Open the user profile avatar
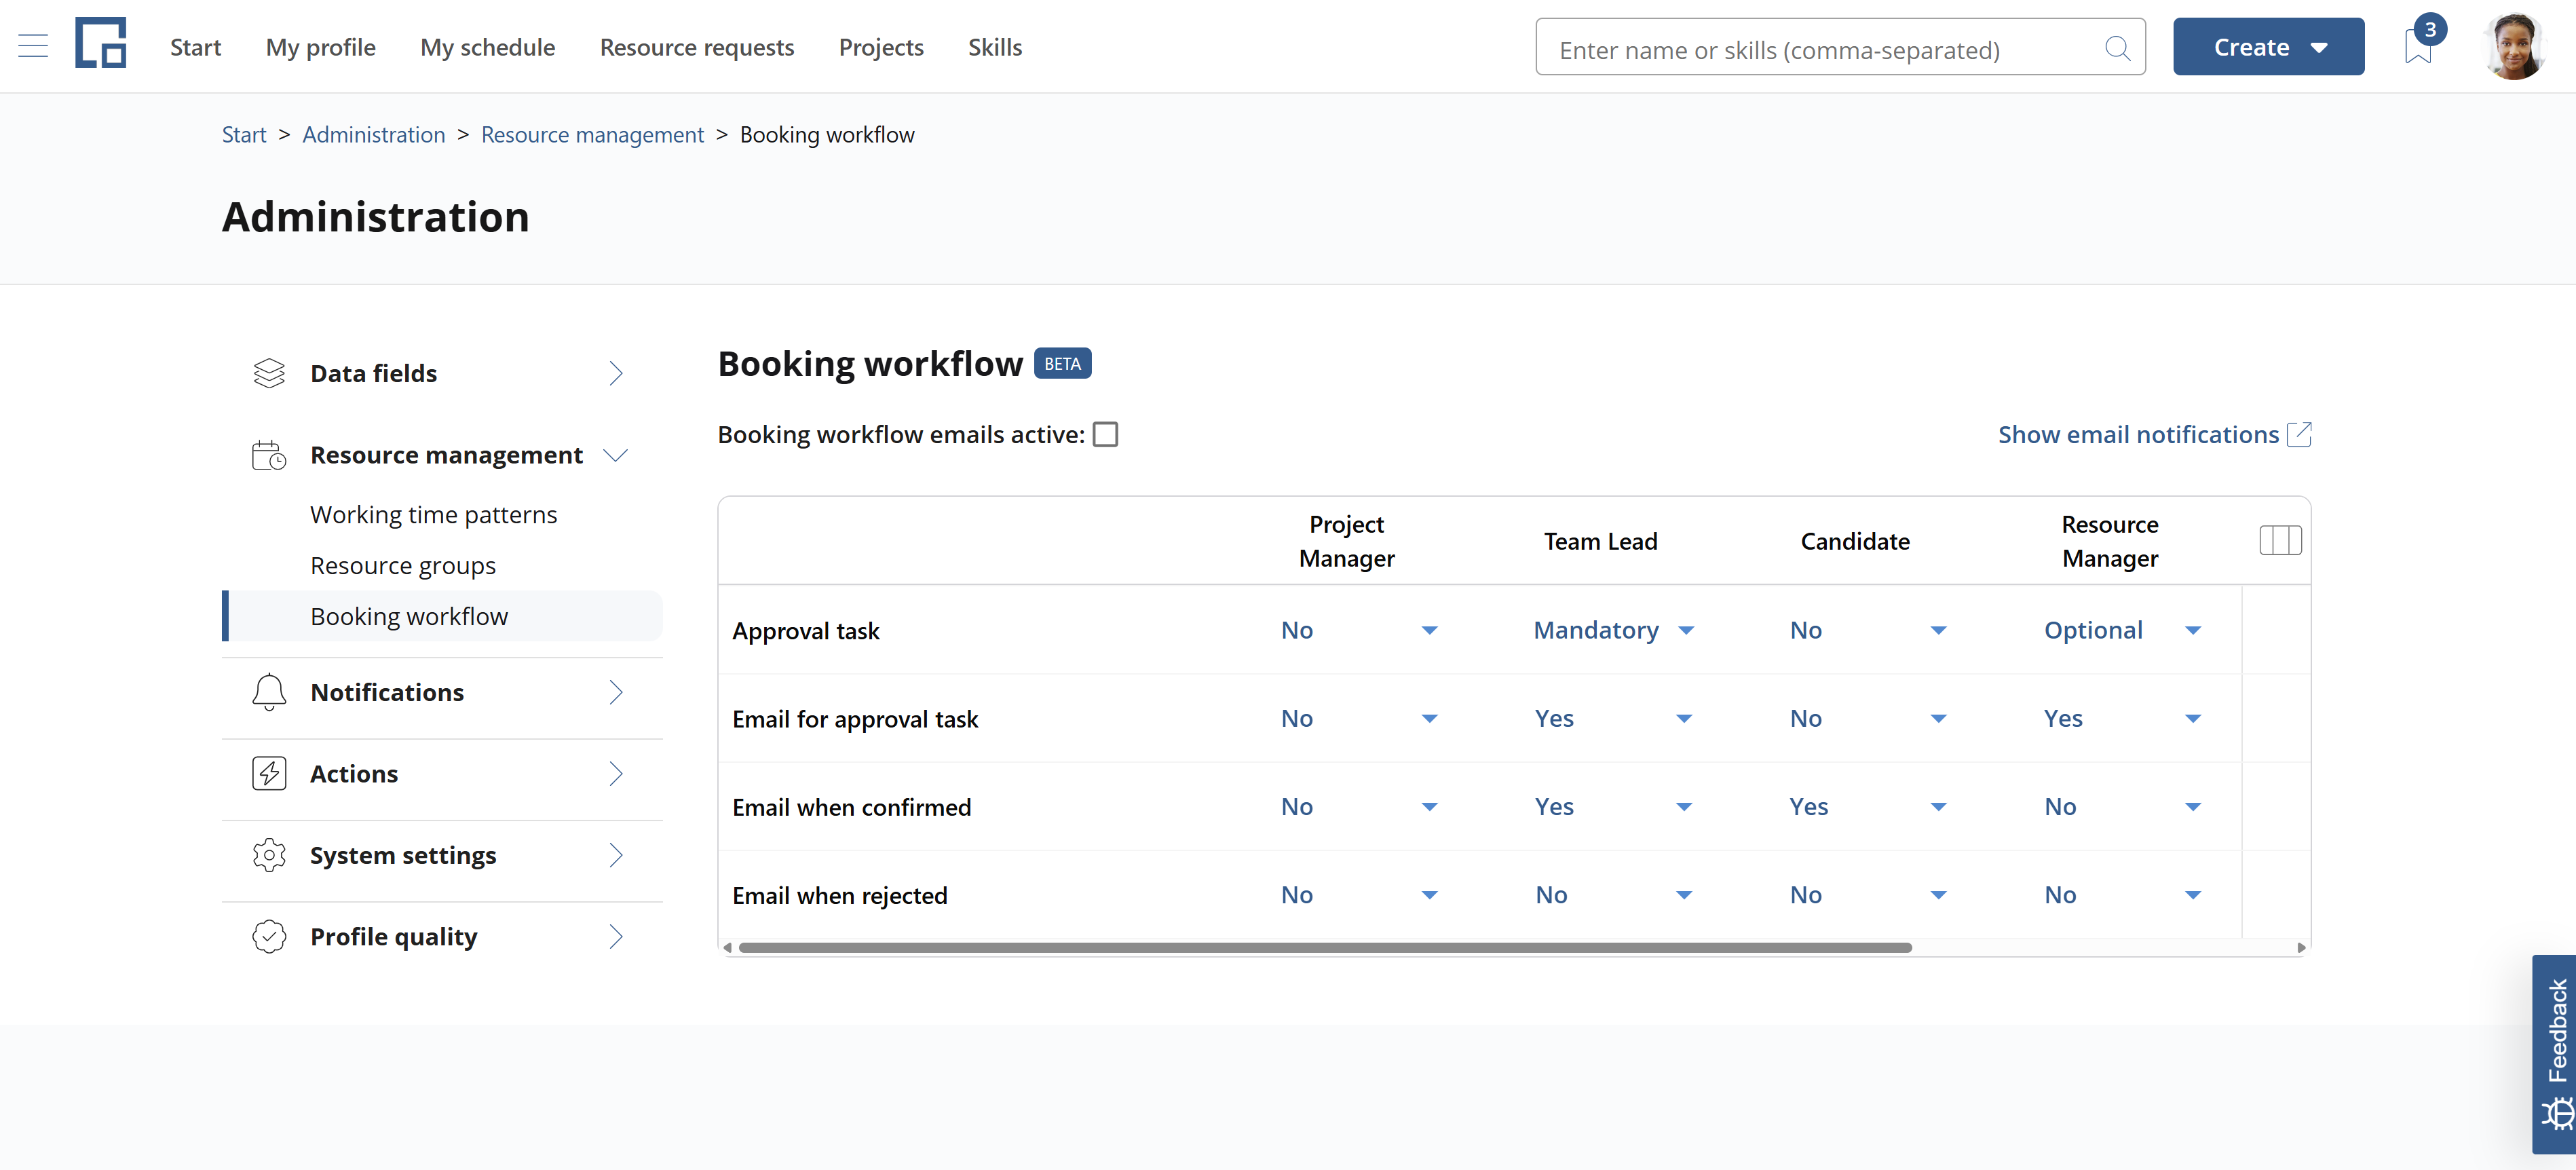Image resolution: width=2576 pixels, height=1170 pixels. tap(2515, 46)
